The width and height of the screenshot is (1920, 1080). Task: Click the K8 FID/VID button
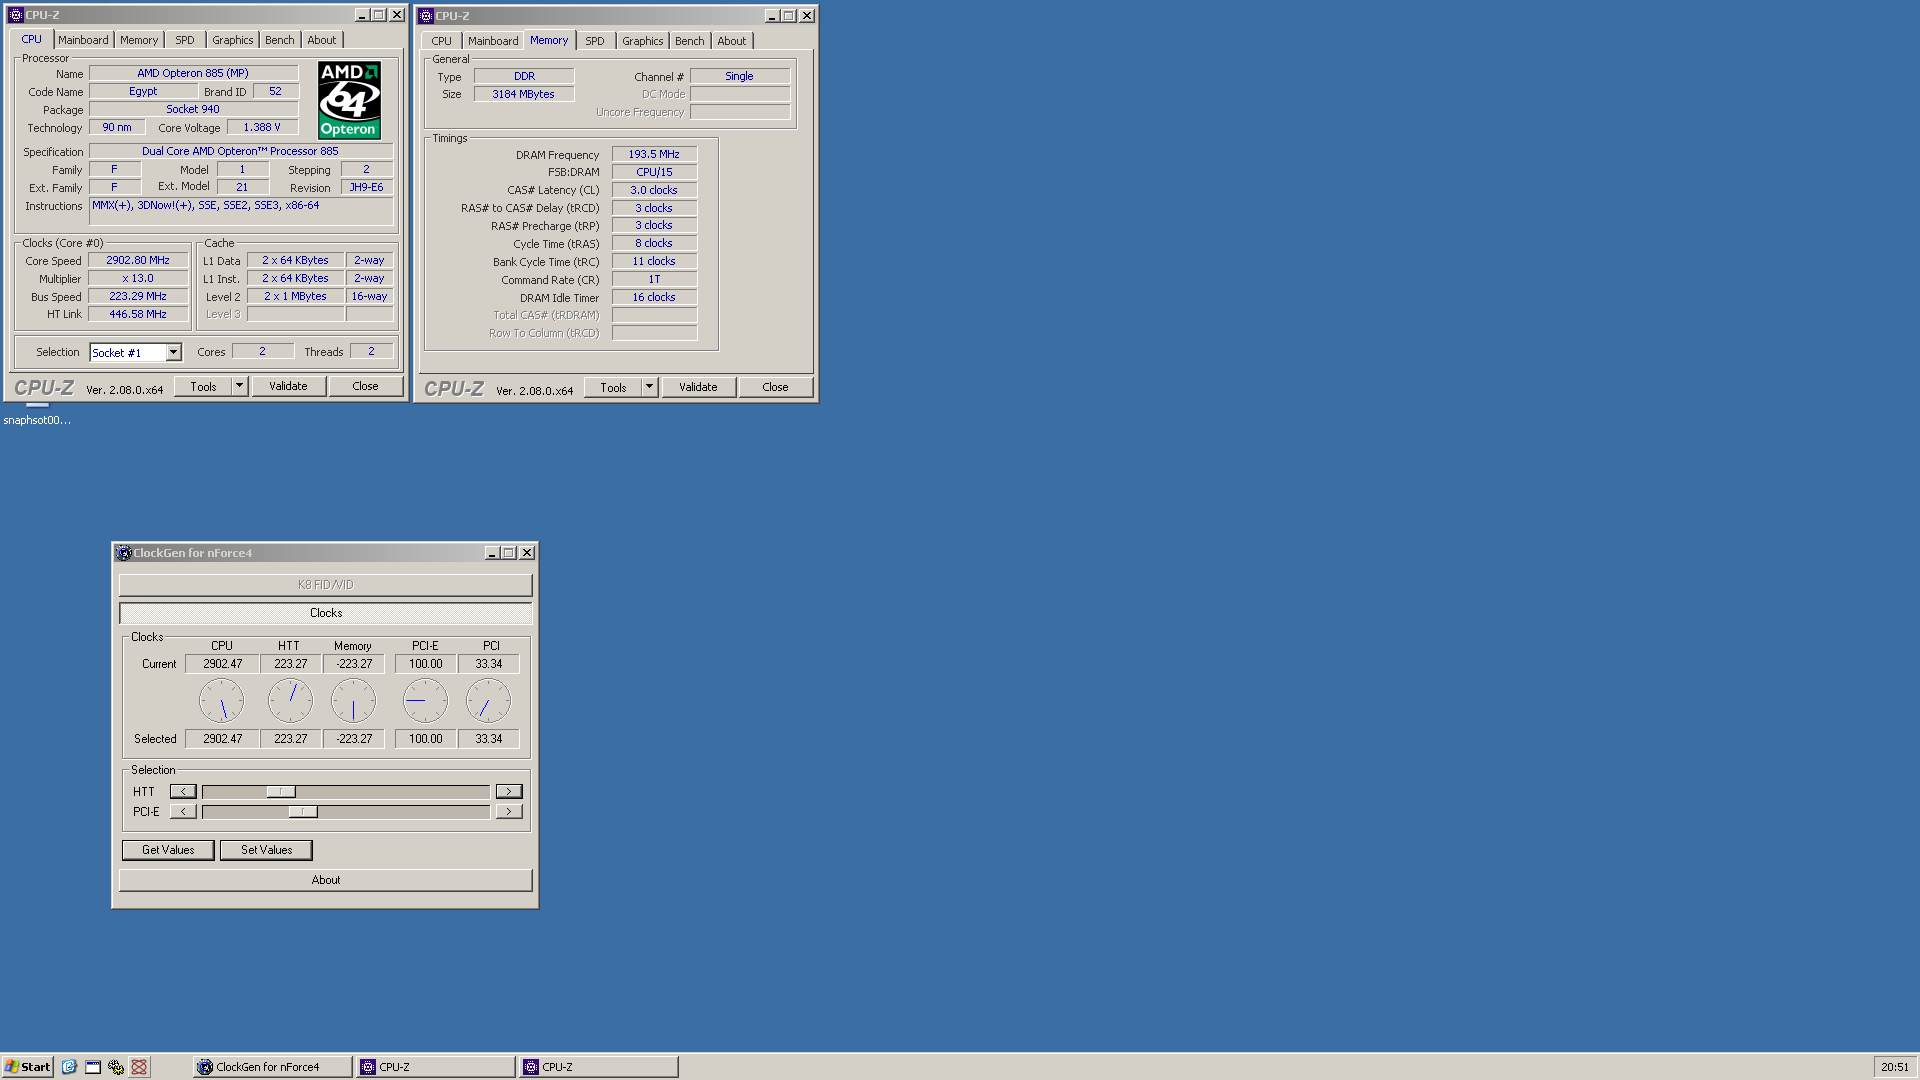[x=326, y=585]
